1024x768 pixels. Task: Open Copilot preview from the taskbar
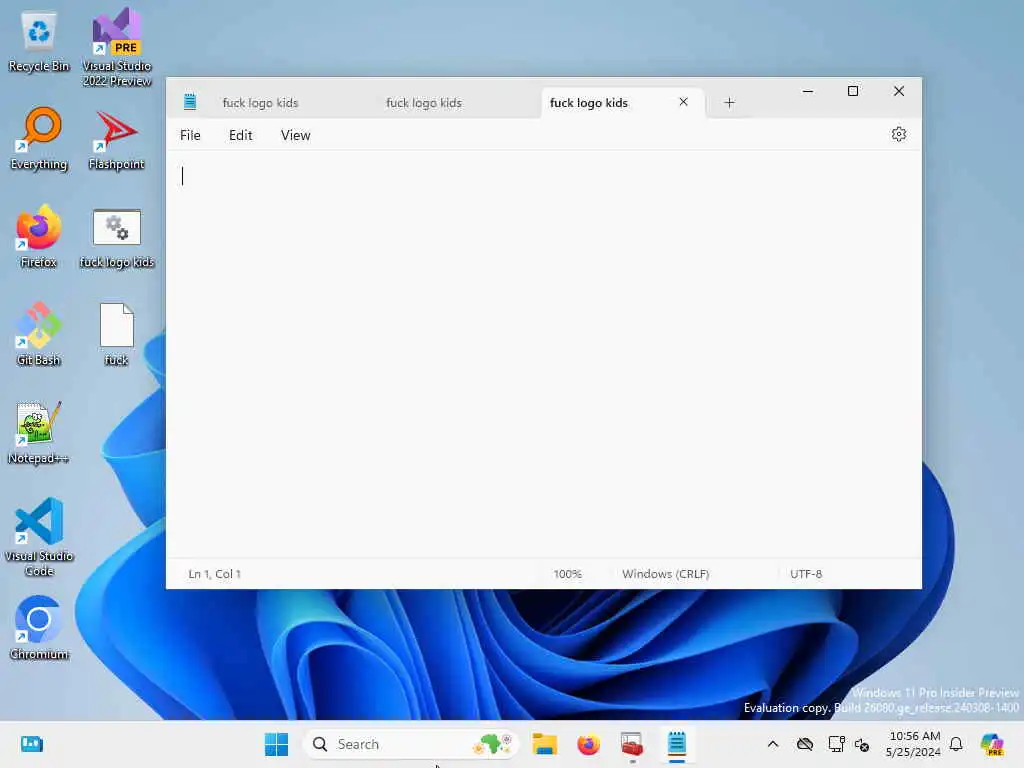pyautogui.click(x=992, y=744)
